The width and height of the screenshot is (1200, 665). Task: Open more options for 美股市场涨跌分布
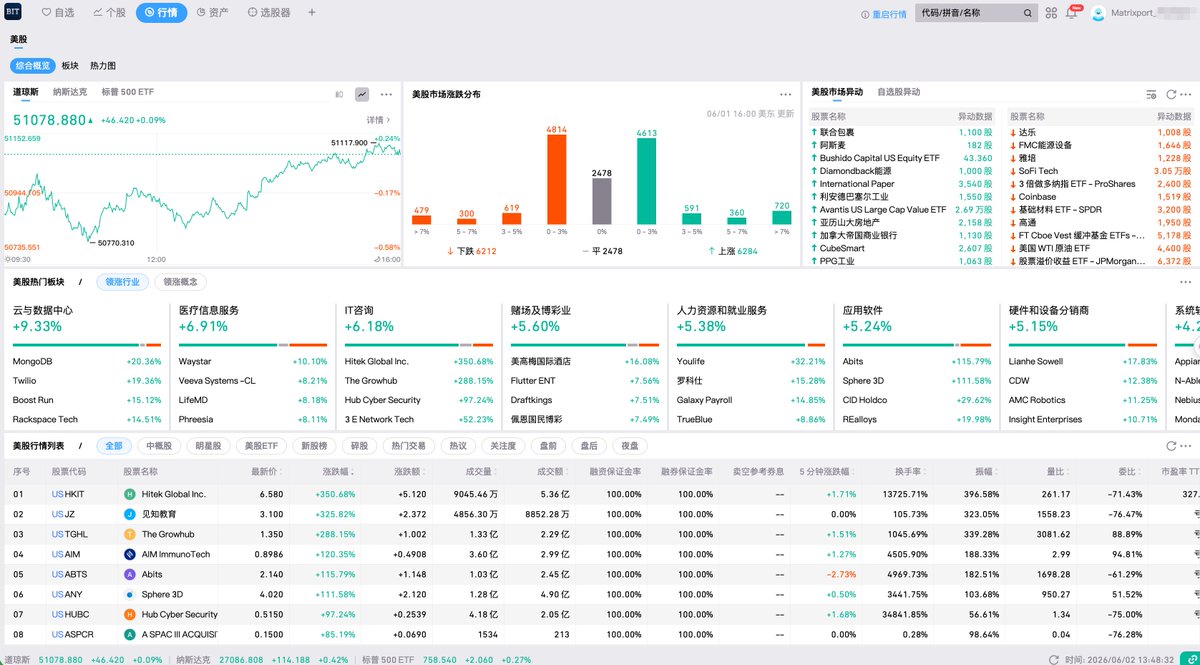[x=787, y=94]
